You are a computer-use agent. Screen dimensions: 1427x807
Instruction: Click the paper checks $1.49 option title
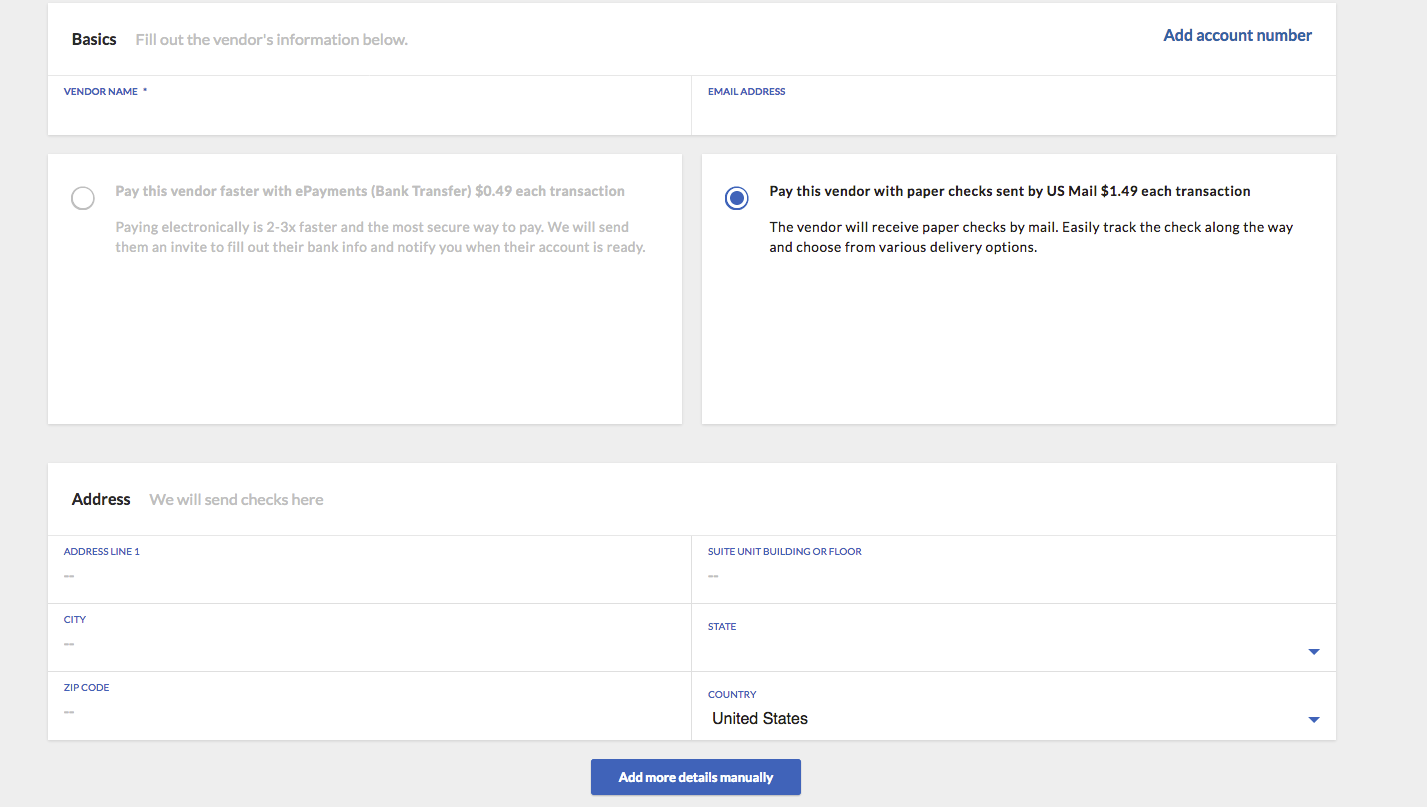click(1010, 191)
